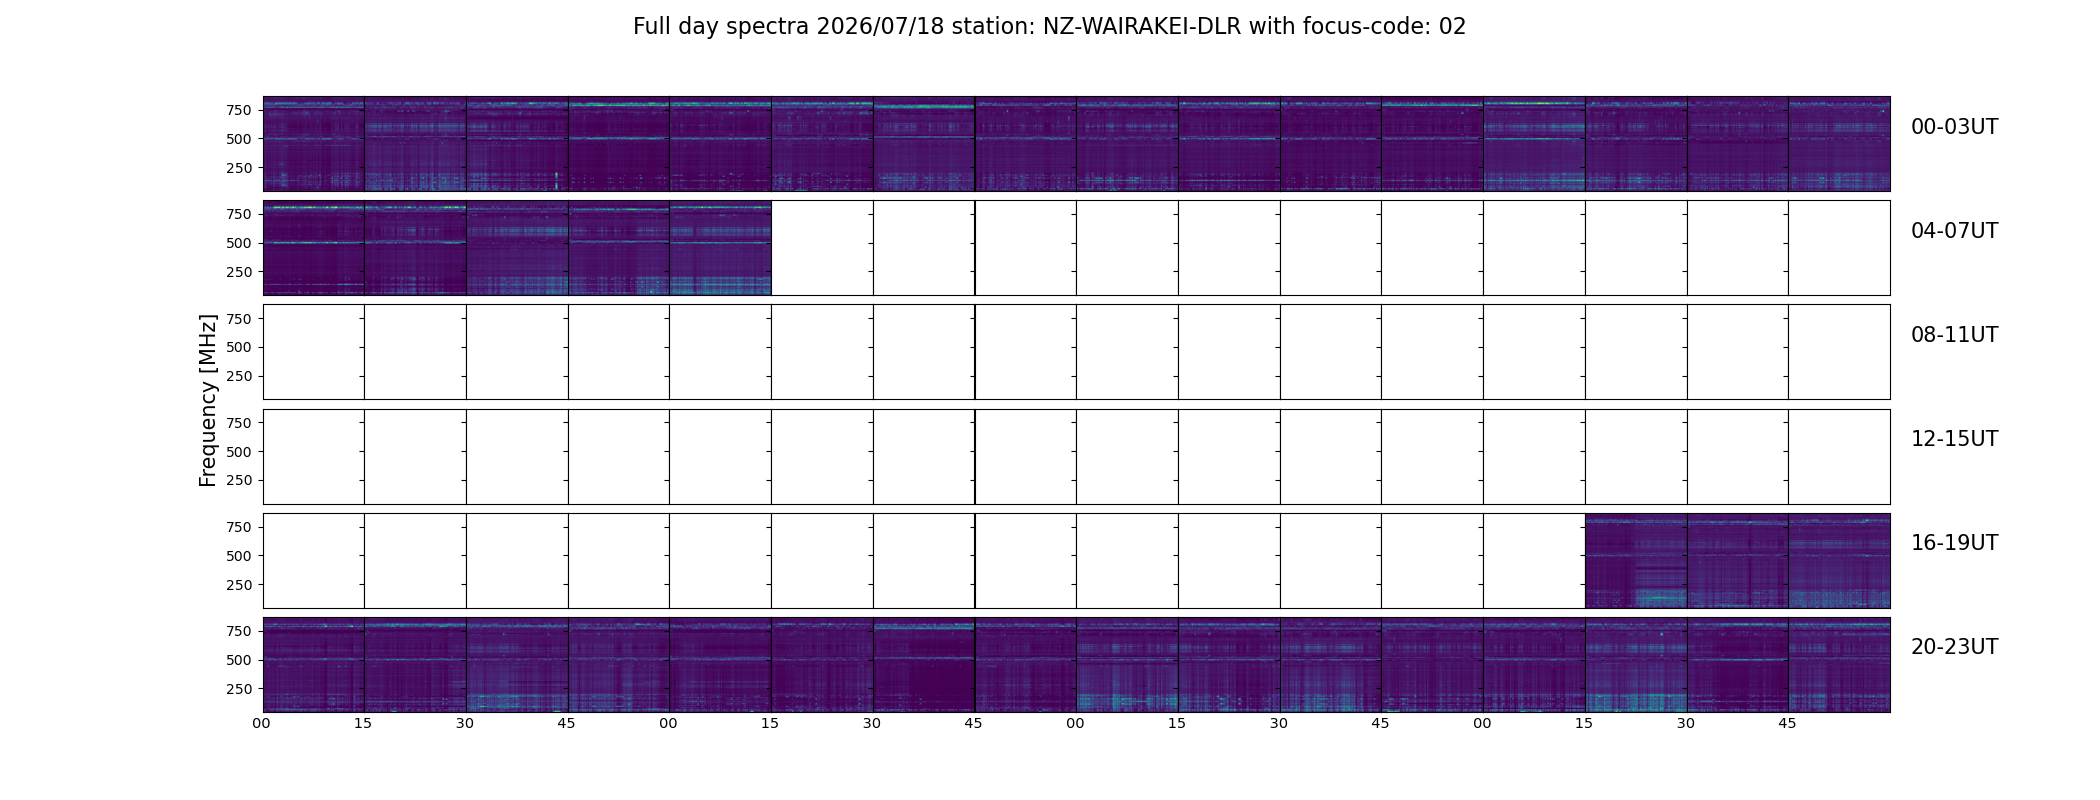2100x800 pixels.
Task: Select the 16-19UT row label
Action: (1954, 543)
